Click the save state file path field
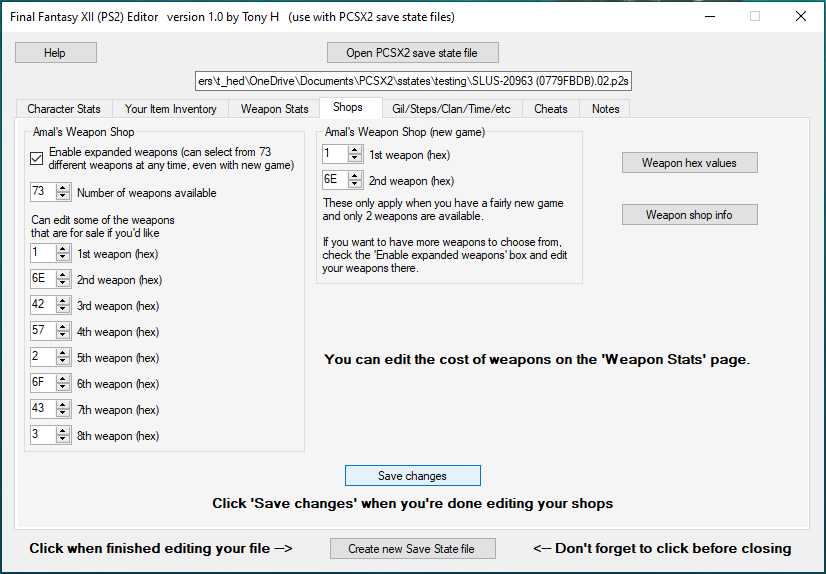Screen dimensions: 826x574 pos(413,81)
